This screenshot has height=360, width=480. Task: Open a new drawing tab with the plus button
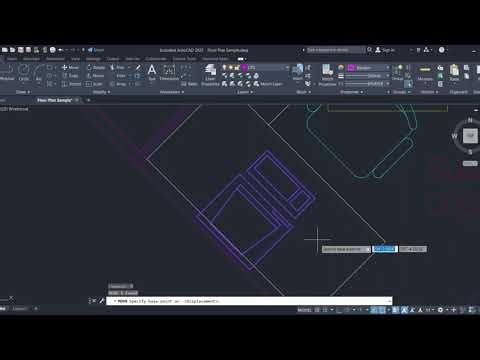(88, 100)
